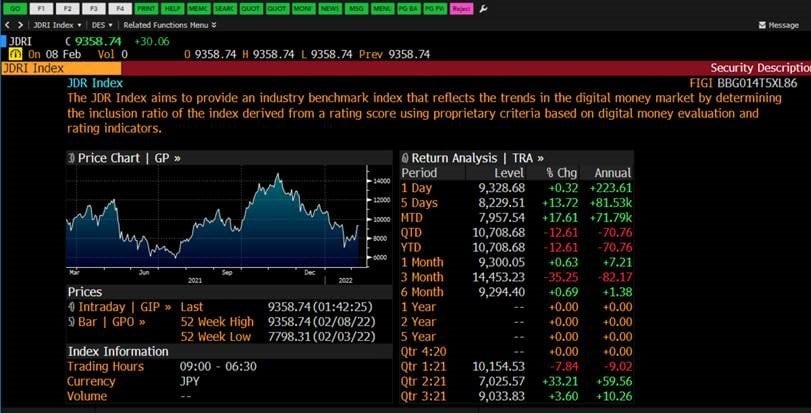Click the F3 function key
The image size is (811, 413).
(x=94, y=9)
